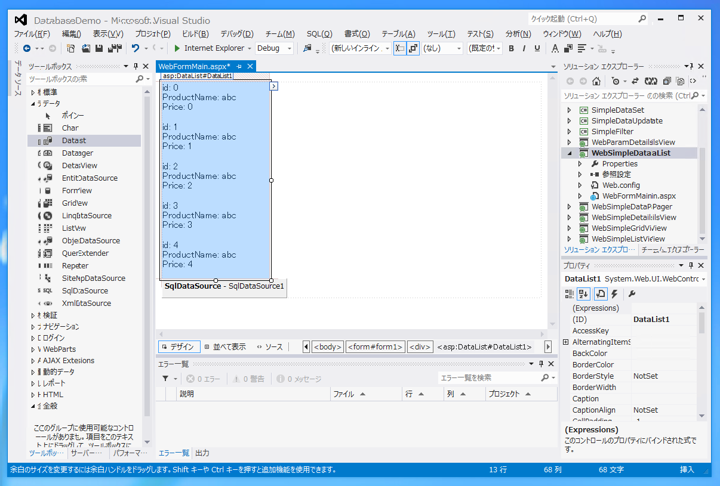The width and height of the screenshot is (720, 486).
Task: Switch to 並べて表示 split view
Action: (x=225, y=347)
